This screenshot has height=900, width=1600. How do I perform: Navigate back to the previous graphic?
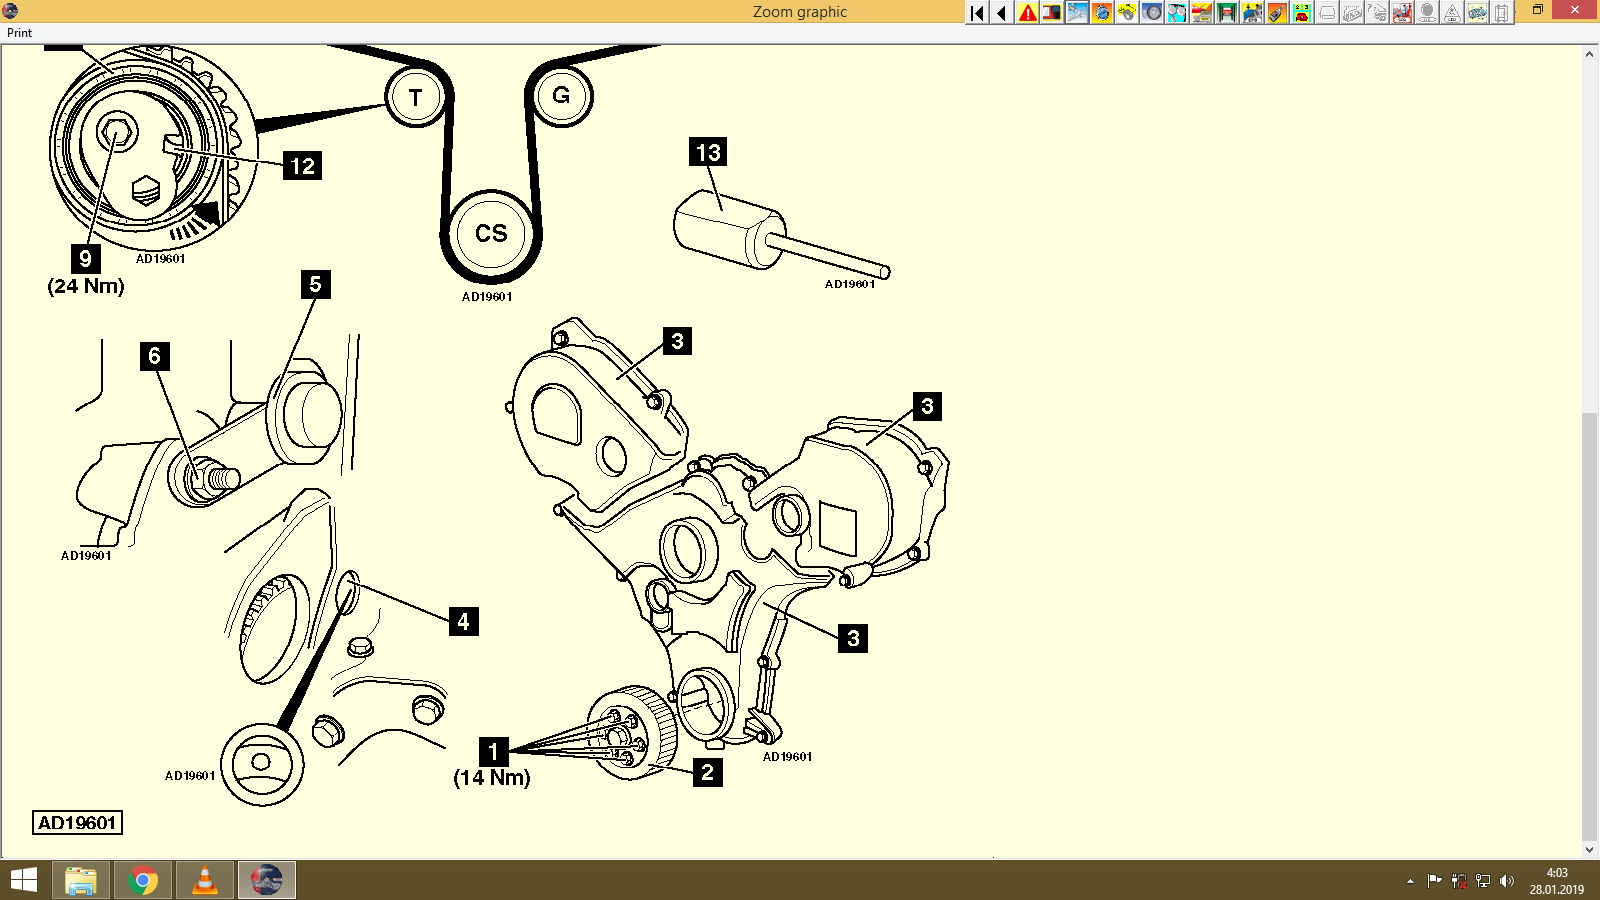tap(1001, 12)
